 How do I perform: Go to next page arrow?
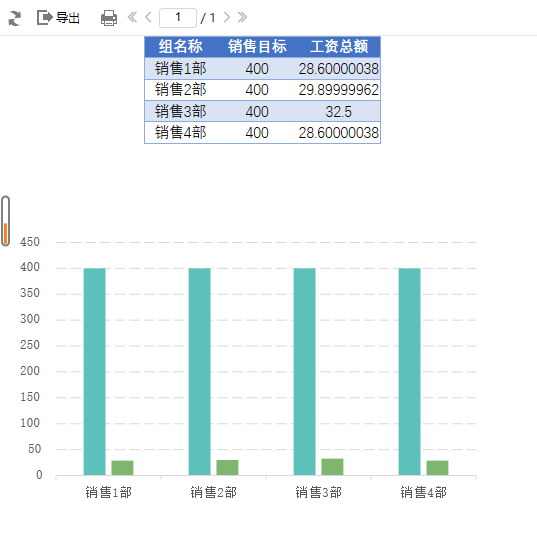(x=226, y=17)
